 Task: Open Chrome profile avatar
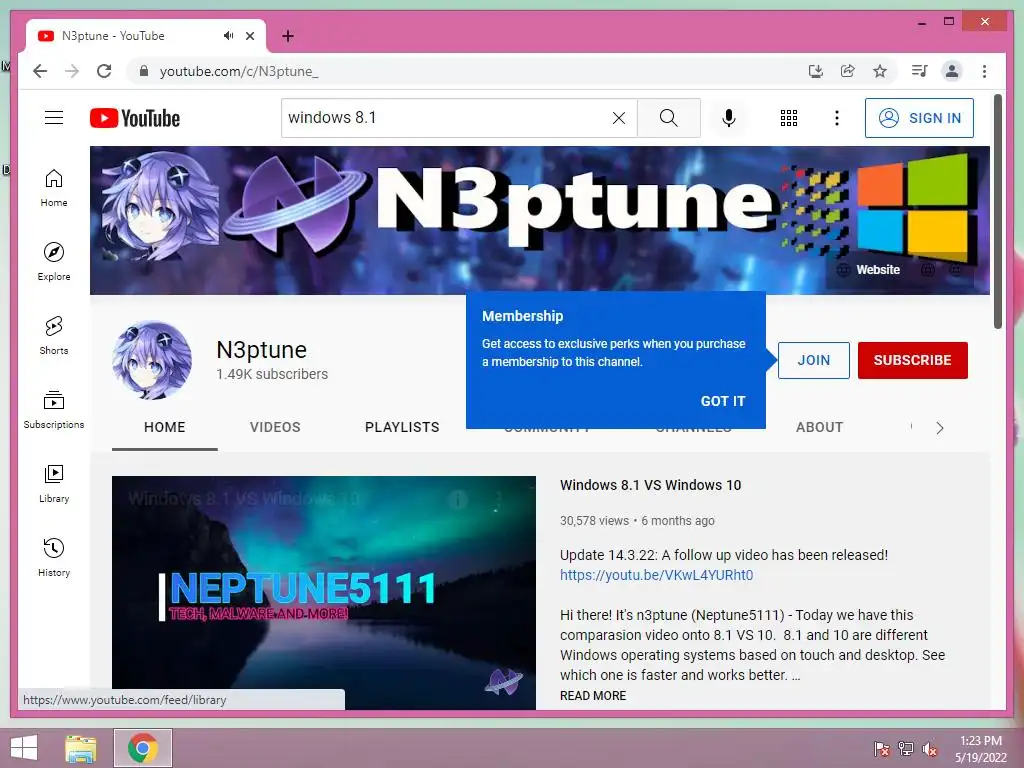[x=952, y=71]
